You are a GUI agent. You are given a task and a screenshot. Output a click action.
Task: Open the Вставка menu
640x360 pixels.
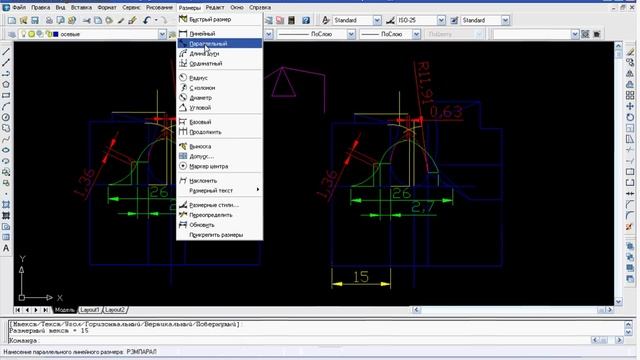[81, 7]
